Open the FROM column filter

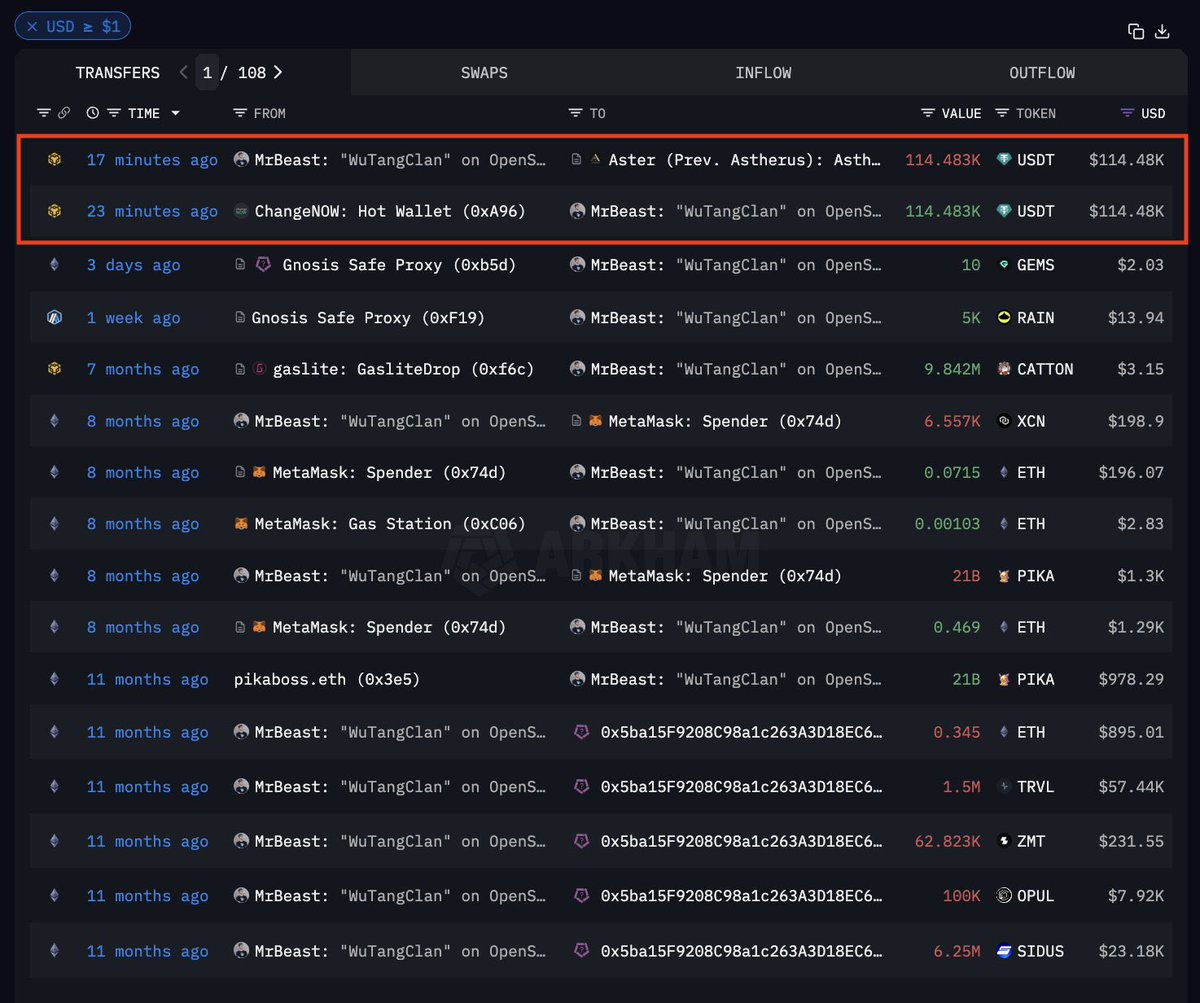(x=240, y=113)
